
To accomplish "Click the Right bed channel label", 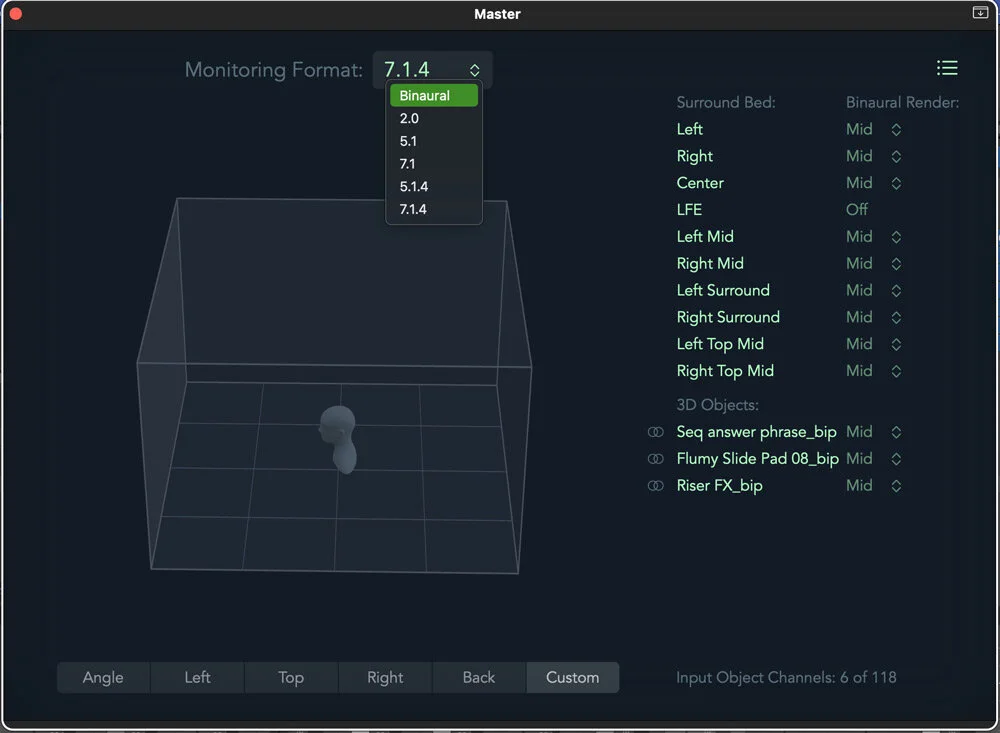I will (x=695, y=156).
